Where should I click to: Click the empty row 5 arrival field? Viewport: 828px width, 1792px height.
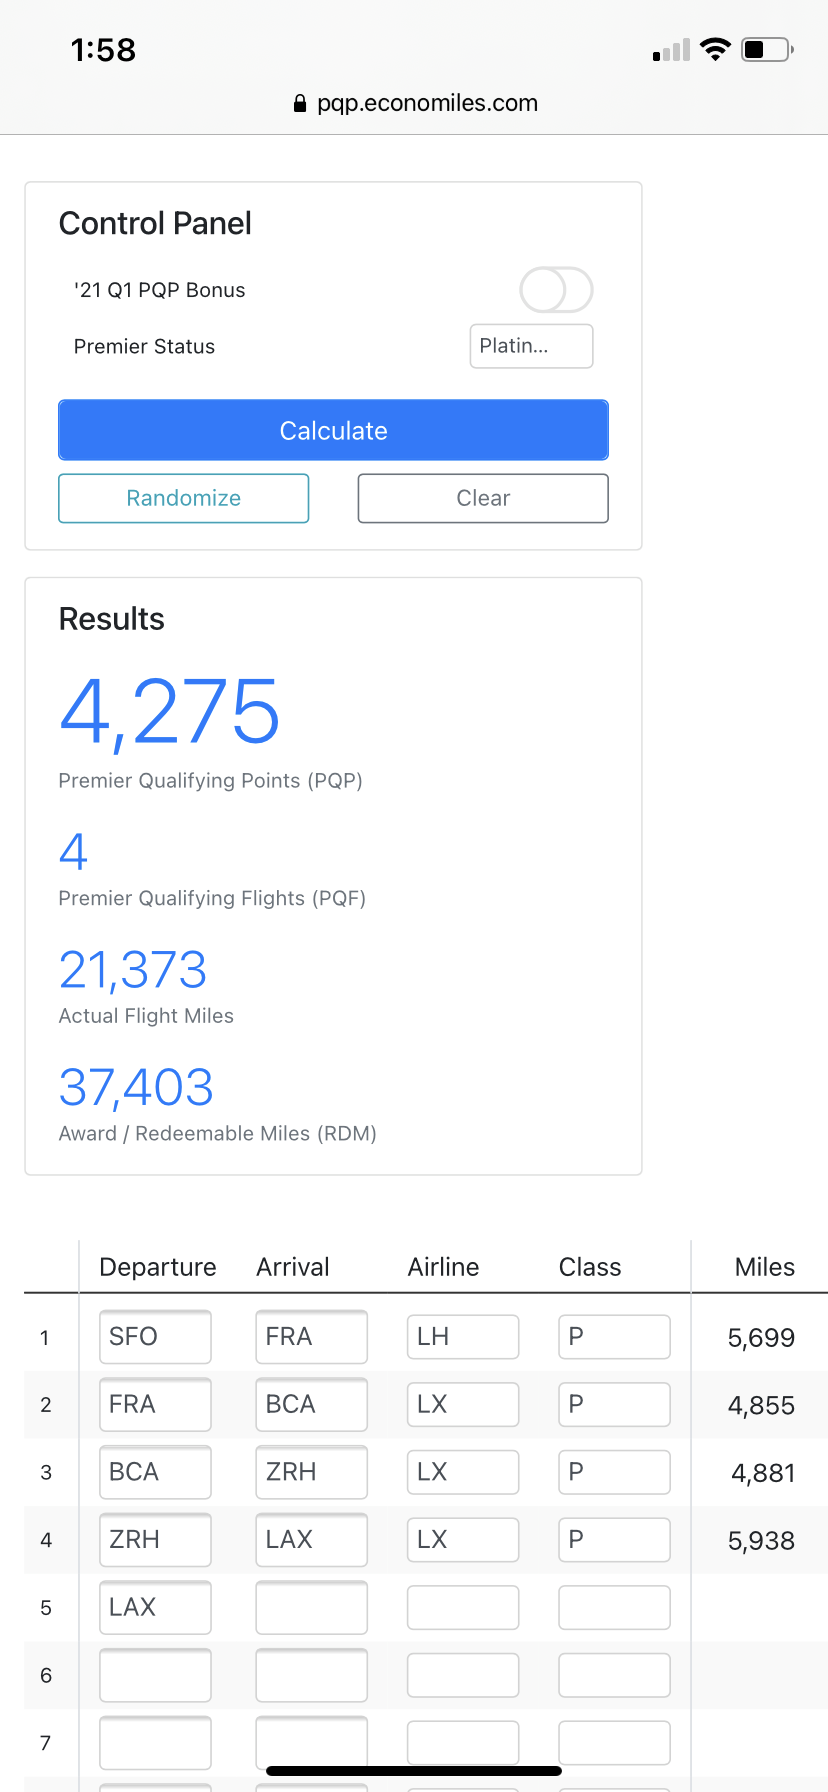tap(311, 1607)
